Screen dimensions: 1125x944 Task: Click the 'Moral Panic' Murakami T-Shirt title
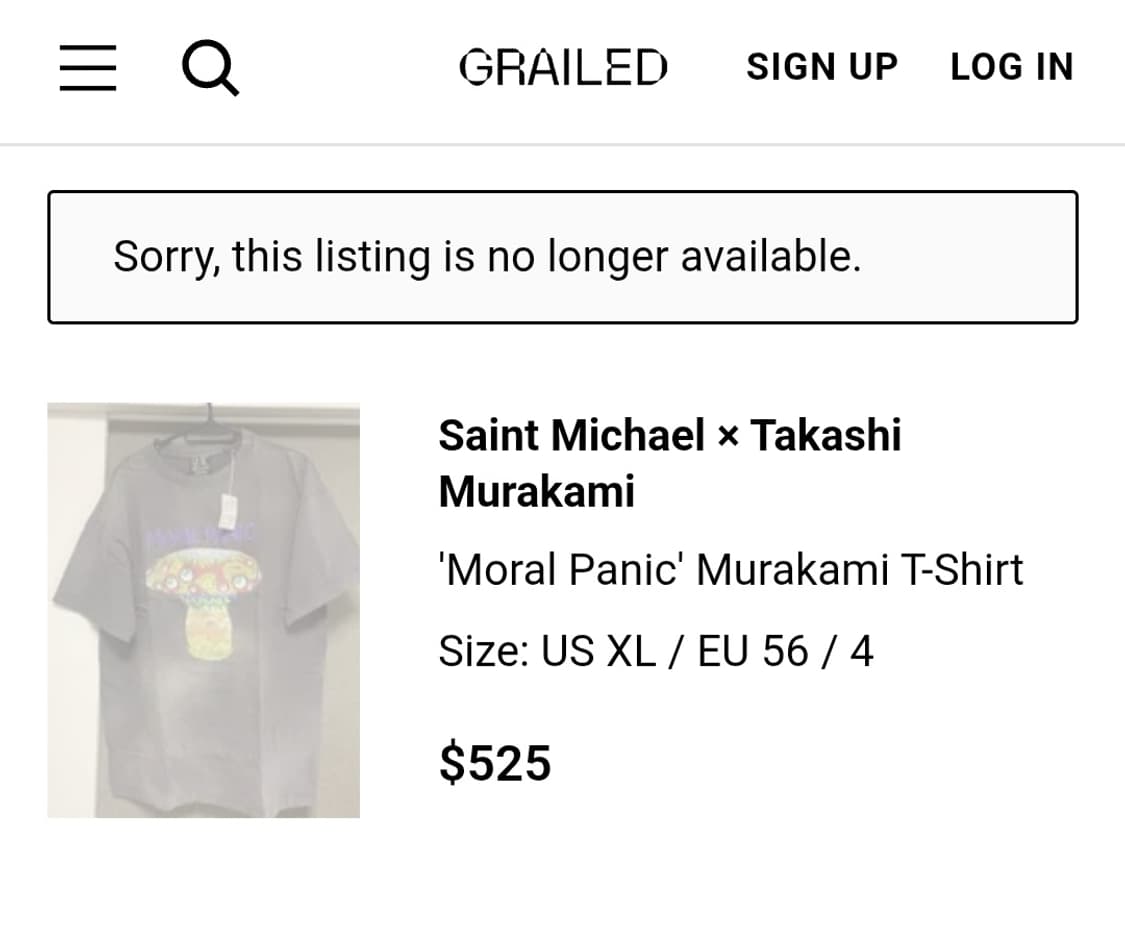pos(730,570)
